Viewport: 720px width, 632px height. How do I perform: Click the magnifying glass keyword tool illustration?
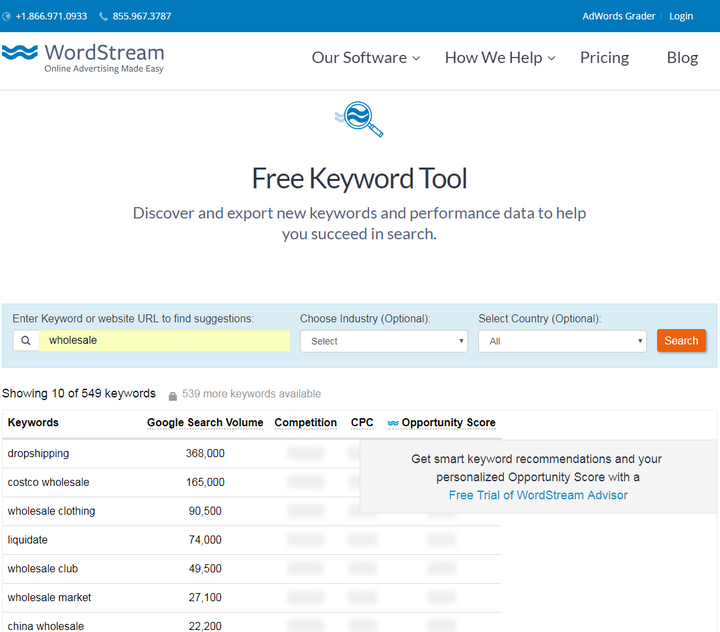[x=359, y=119]
